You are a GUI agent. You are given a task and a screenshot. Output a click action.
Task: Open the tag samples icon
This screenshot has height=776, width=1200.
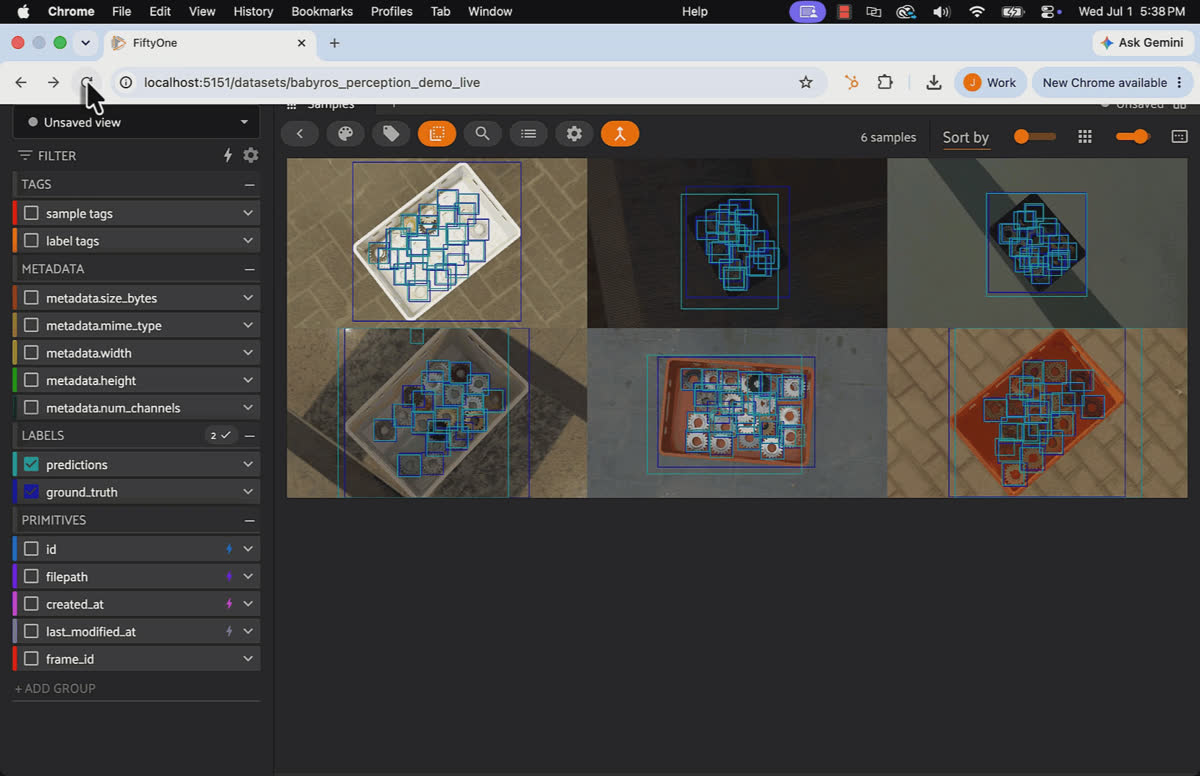(x=391, y=134)
